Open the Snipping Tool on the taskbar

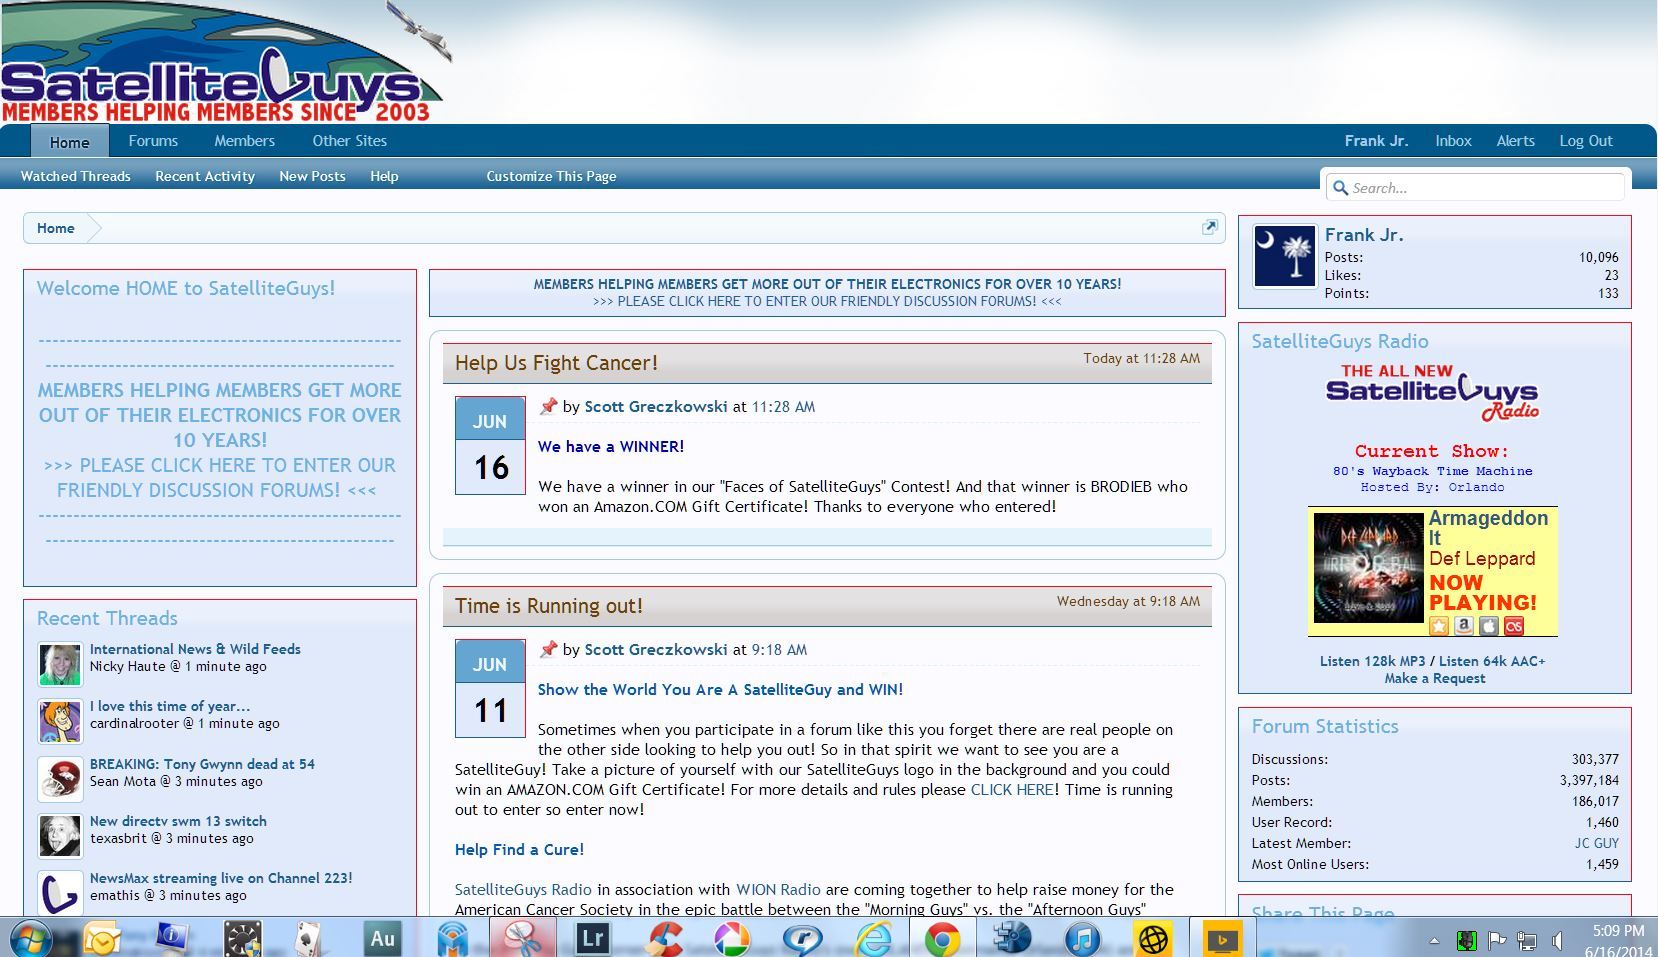[x=522, y=939]
